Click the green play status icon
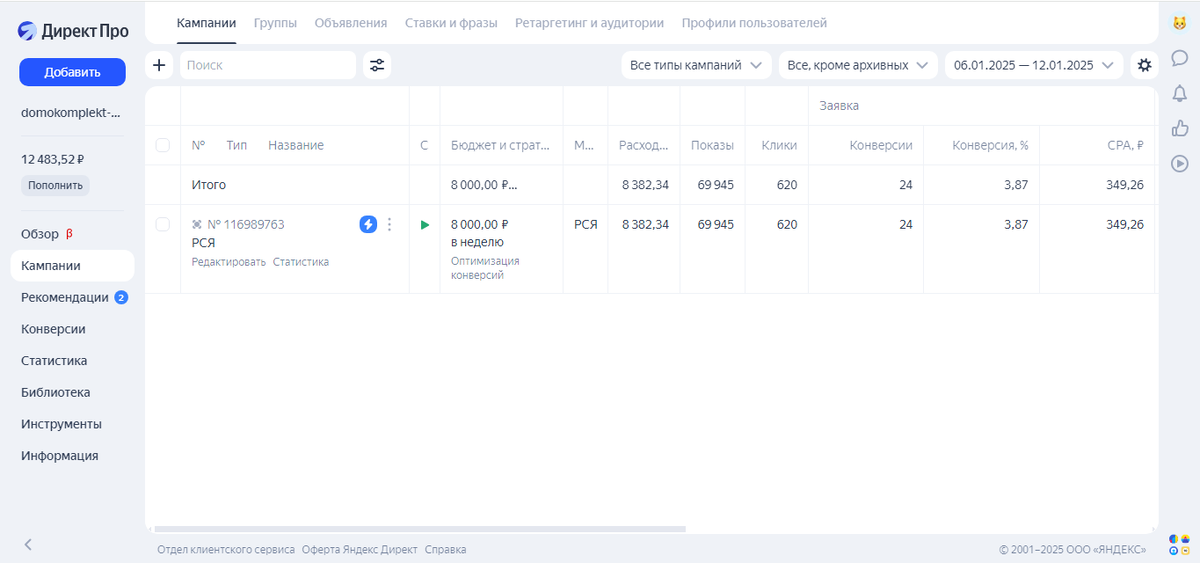The image size is (1200, 563). 425,225
